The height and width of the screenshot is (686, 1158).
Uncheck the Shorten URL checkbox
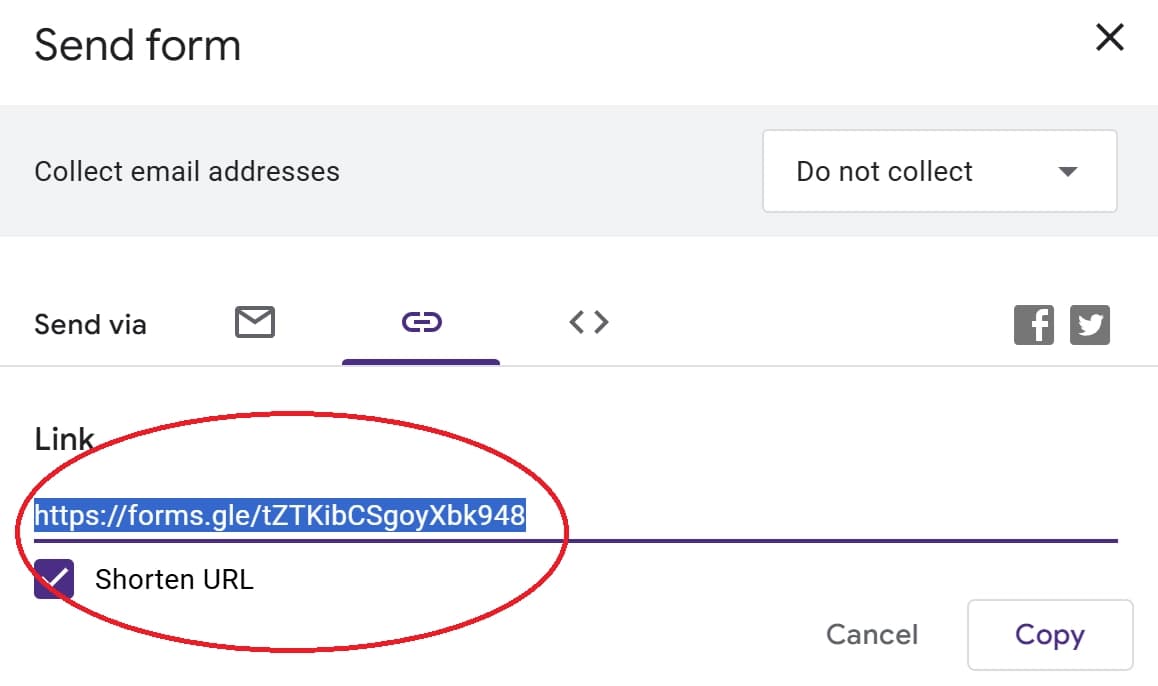(53, 578)
